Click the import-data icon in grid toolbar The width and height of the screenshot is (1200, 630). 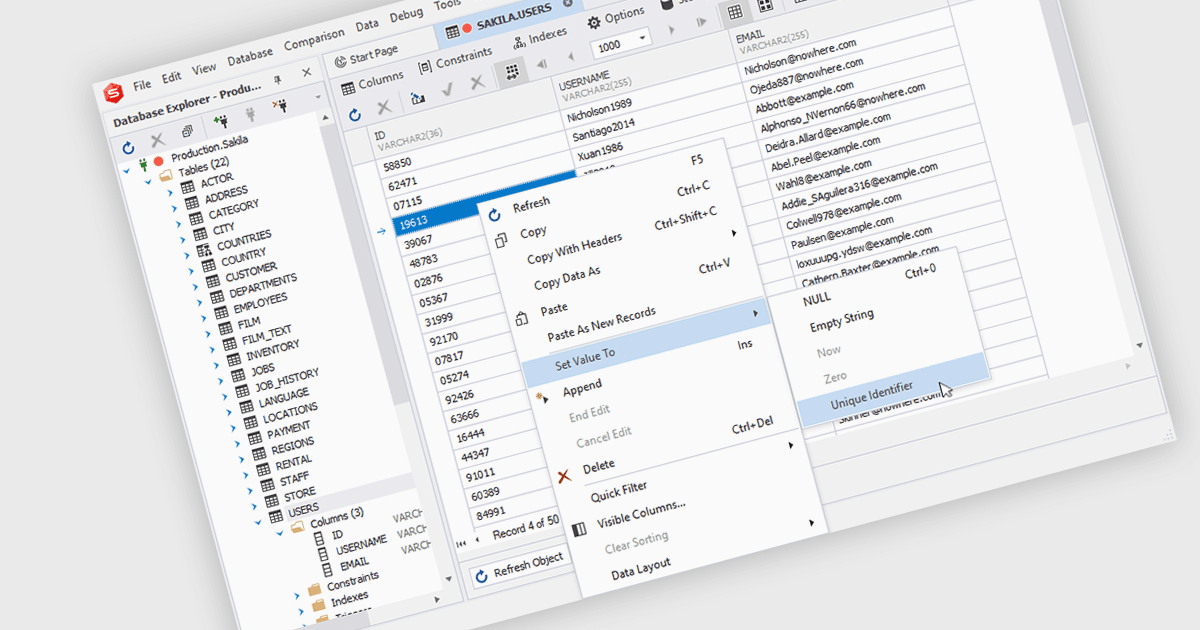(x=417, y=98)
